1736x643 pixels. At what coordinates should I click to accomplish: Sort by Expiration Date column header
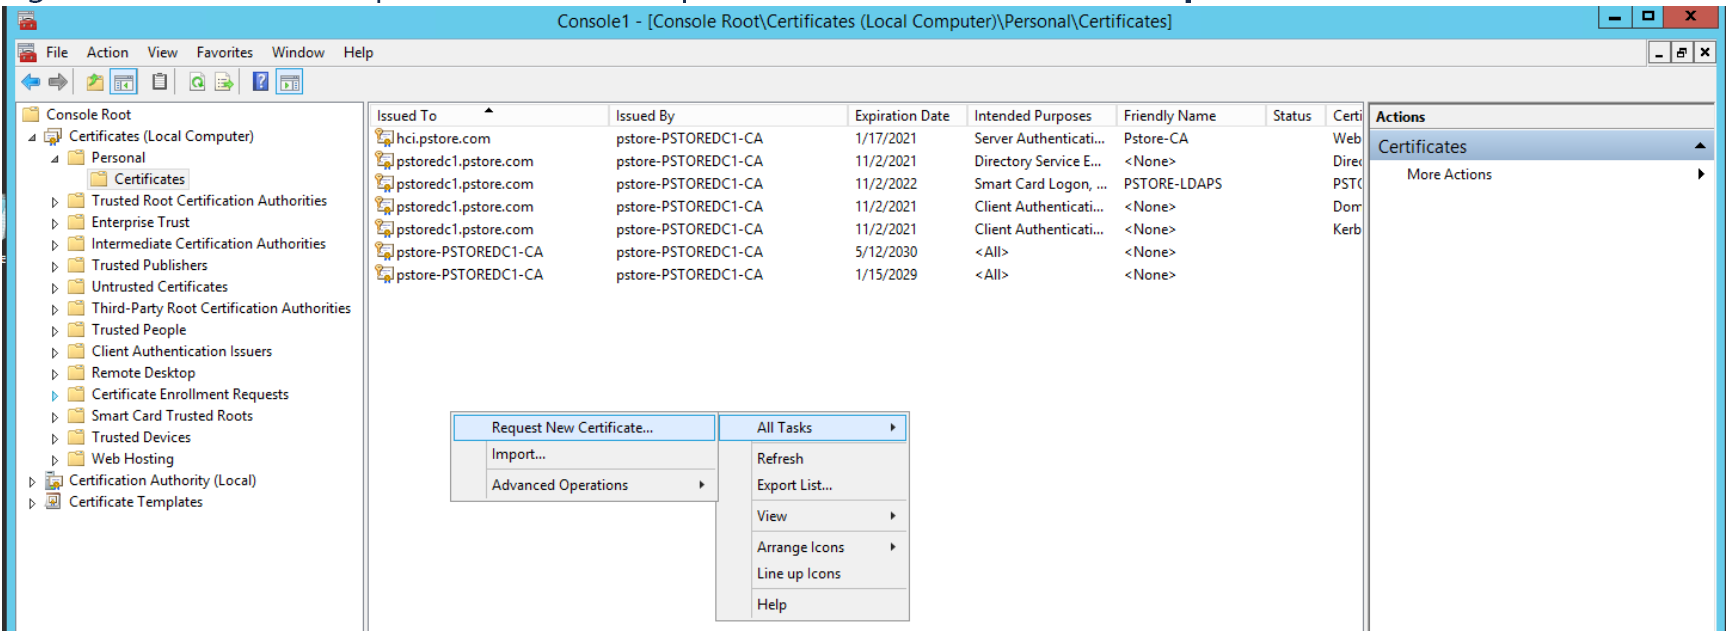[902, 116]
